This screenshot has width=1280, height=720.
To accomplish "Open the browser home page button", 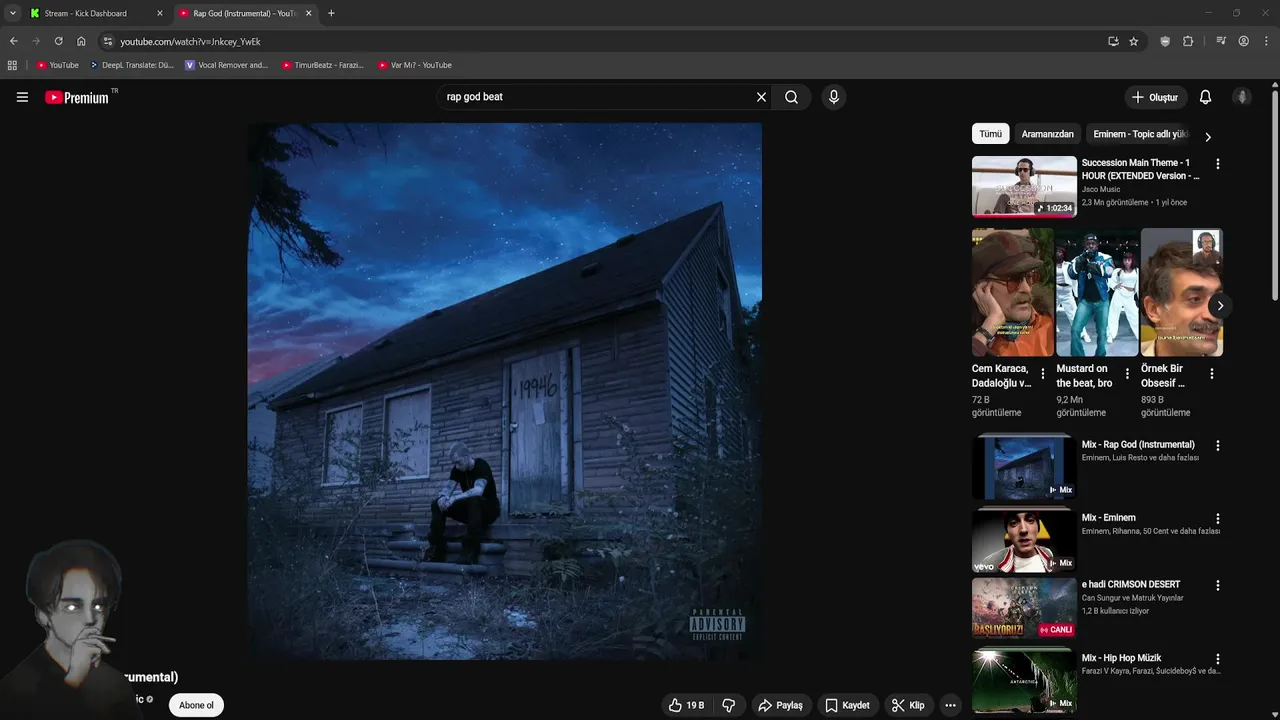I will pyautogui.click(x=81, y=41).
